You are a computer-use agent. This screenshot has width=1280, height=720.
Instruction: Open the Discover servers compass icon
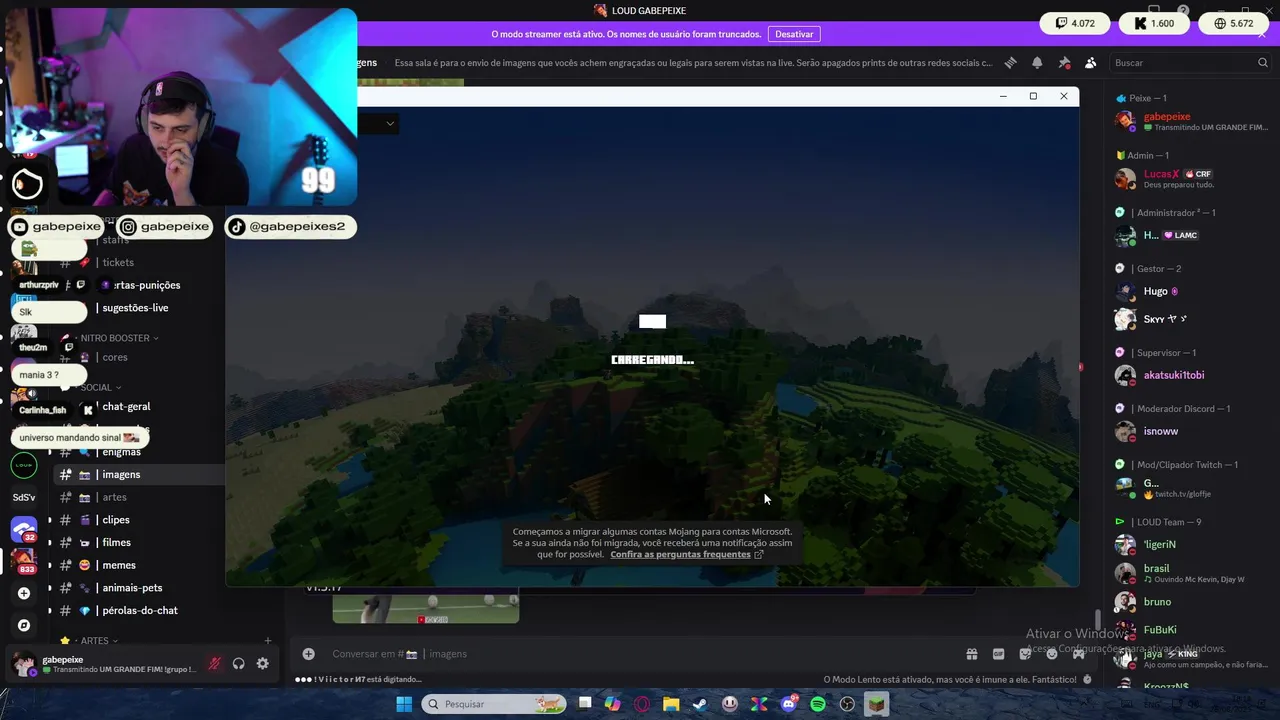(24, 625)
